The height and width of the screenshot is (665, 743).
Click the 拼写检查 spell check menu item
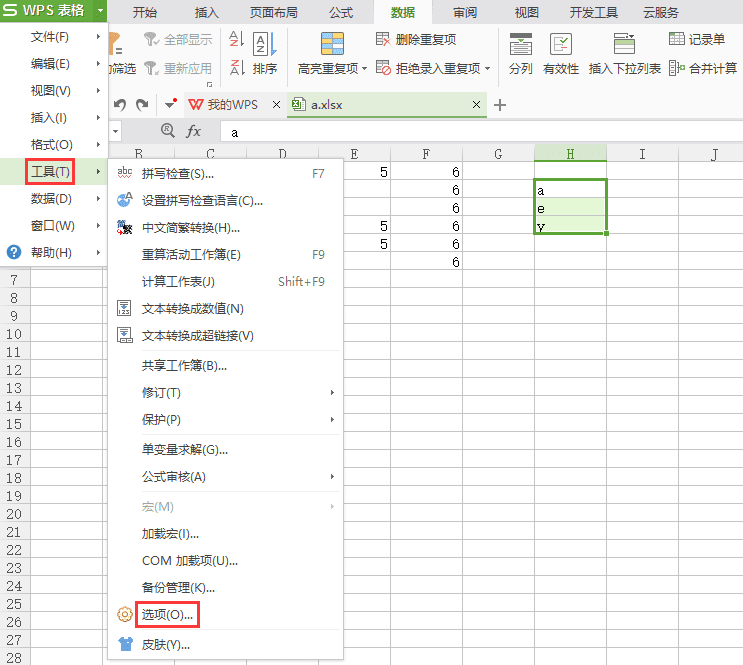[225, 174]
